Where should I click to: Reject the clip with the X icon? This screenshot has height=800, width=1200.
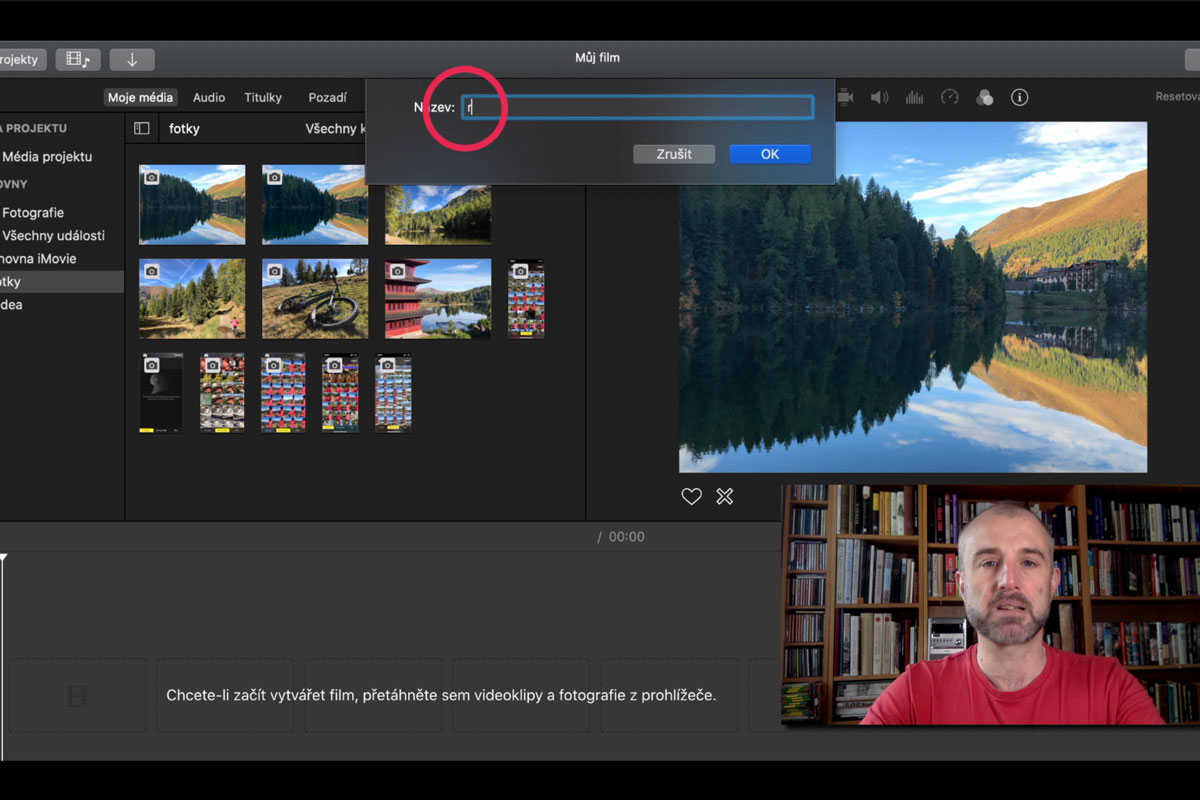pyautogui.click(x=725, y=496)
